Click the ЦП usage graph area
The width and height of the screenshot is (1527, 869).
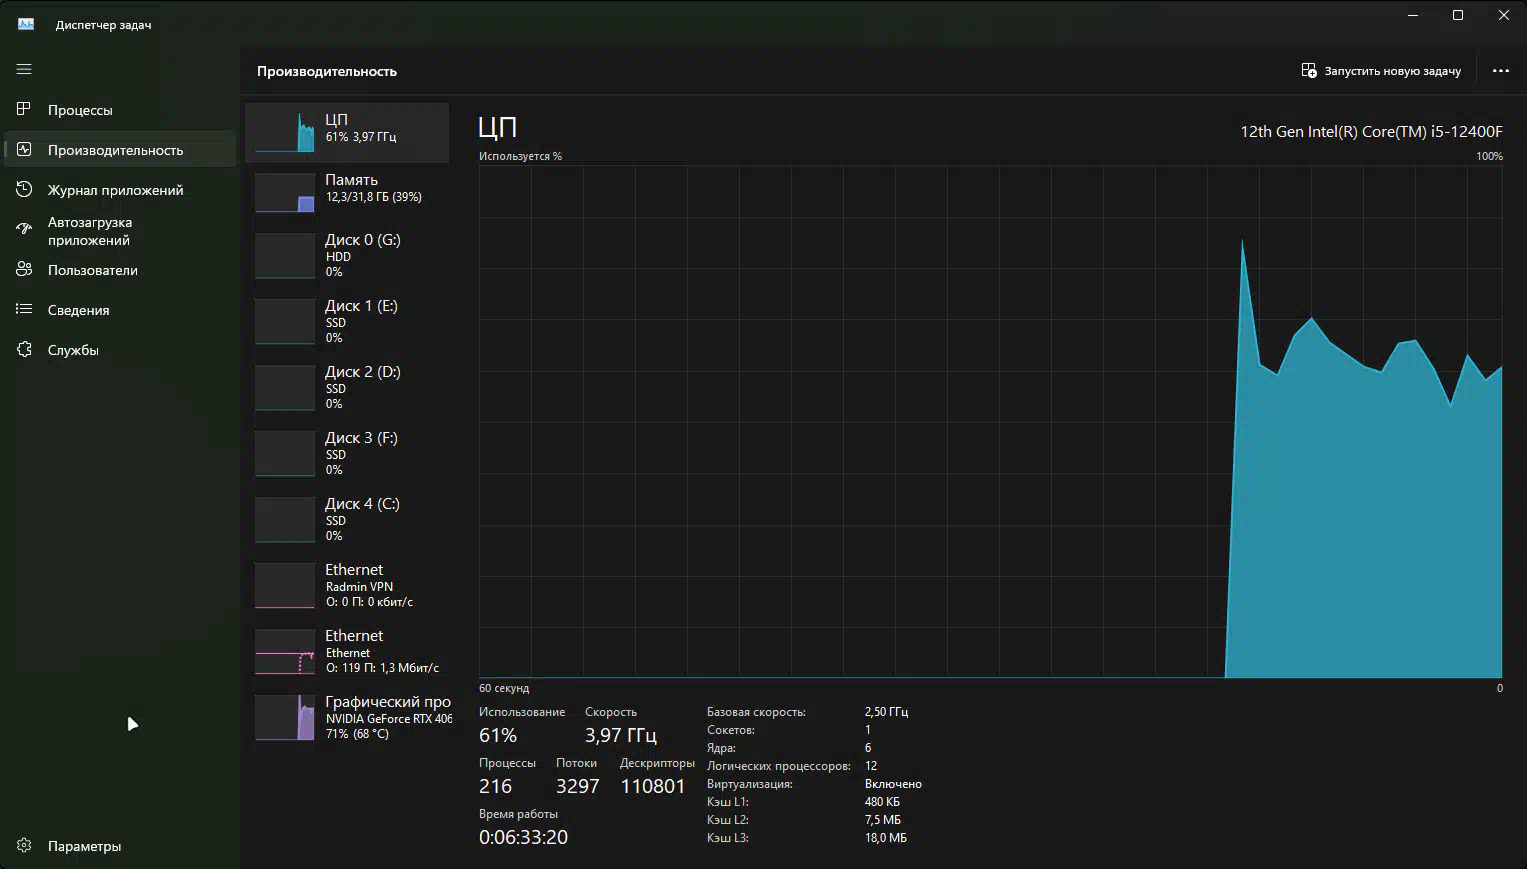990,422
